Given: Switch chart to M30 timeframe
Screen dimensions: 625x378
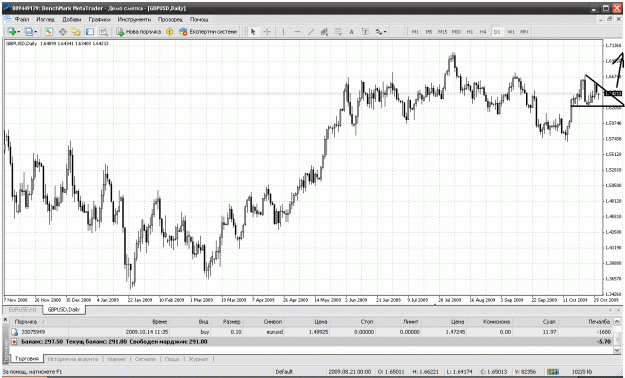Looking at the screenshot, I should click(x=456, y=32).
